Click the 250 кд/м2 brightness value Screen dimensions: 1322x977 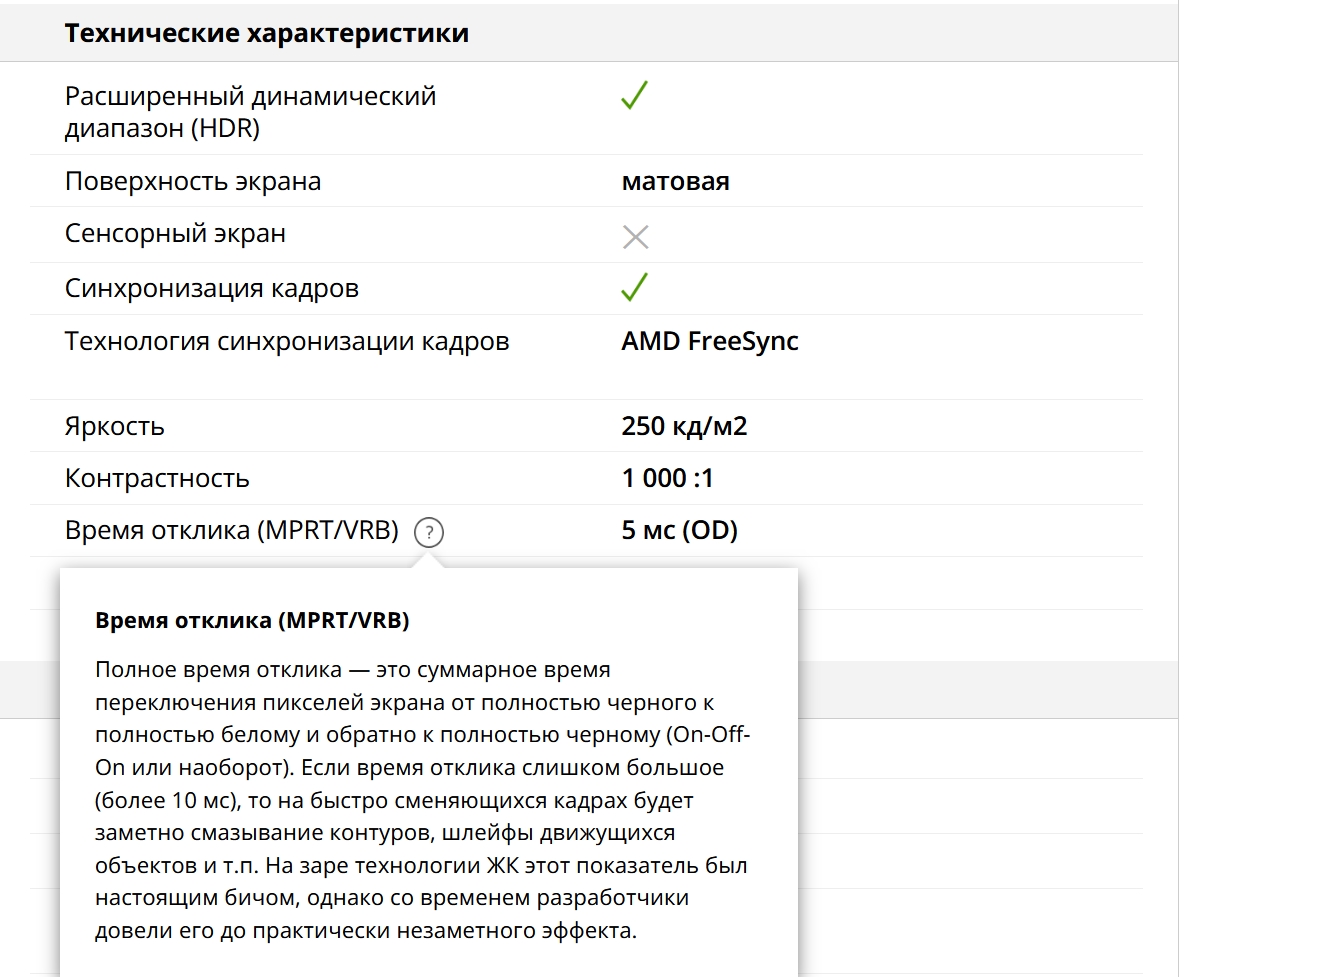(x=684, y=426)
